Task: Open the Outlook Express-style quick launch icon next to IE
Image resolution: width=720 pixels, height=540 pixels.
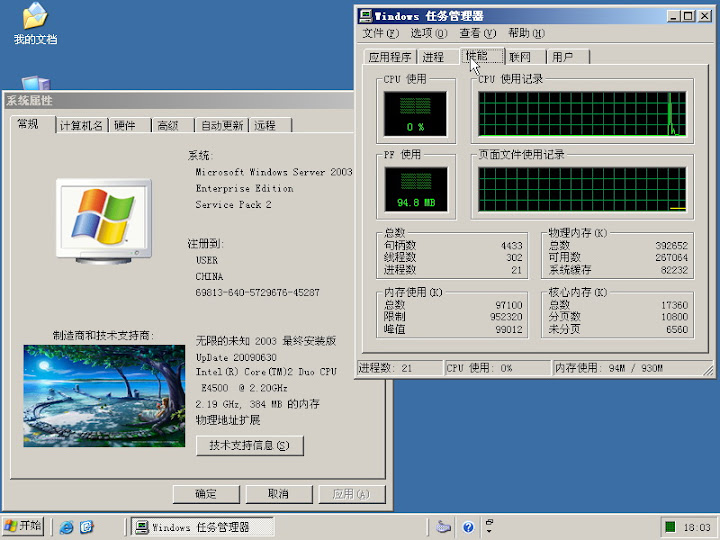Action: click(x=87, y=527)
